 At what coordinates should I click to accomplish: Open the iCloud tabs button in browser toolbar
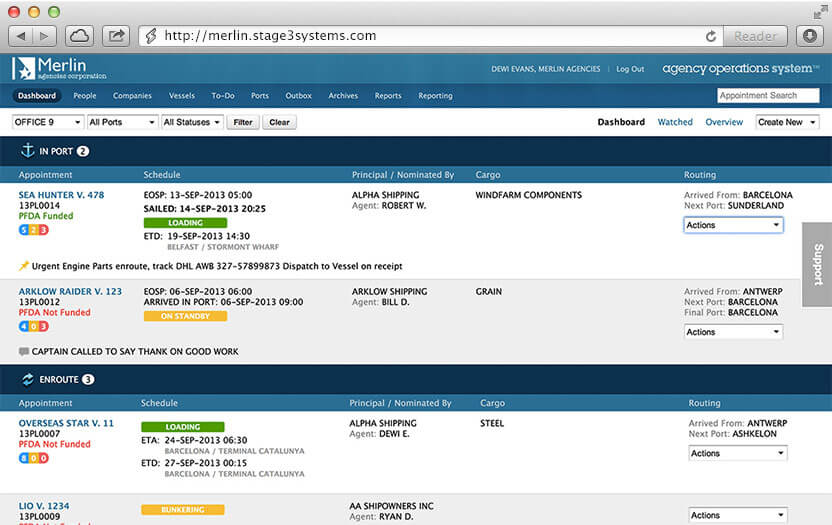pos(80,35)
